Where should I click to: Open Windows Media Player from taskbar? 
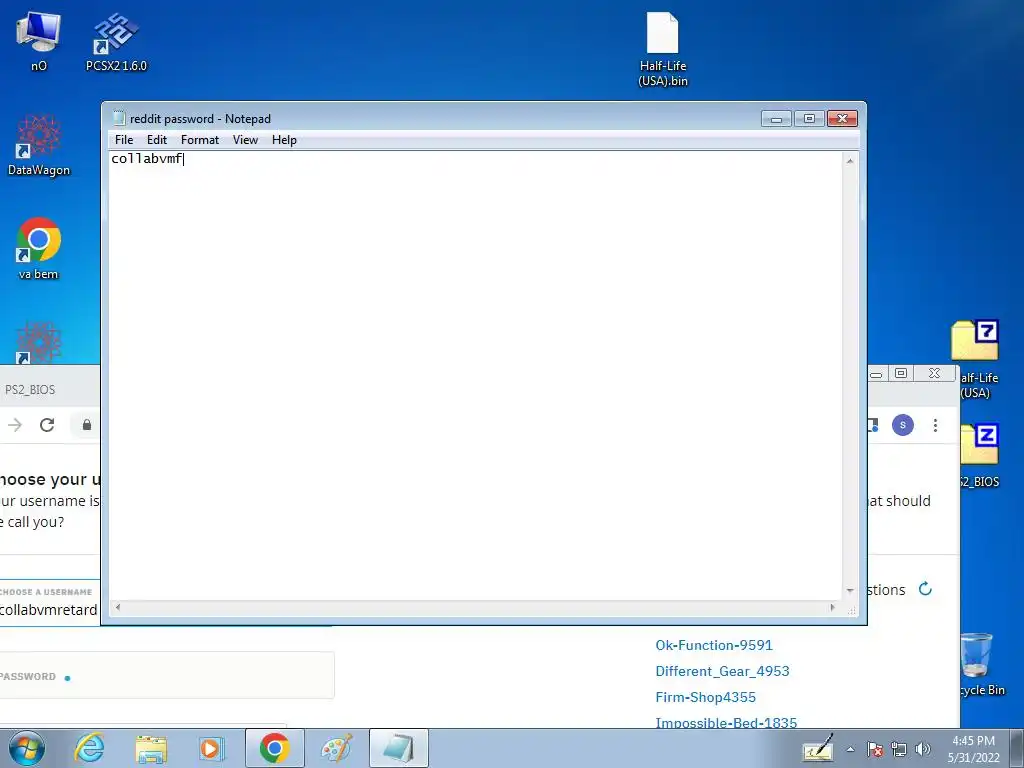[x=212, y=748]
